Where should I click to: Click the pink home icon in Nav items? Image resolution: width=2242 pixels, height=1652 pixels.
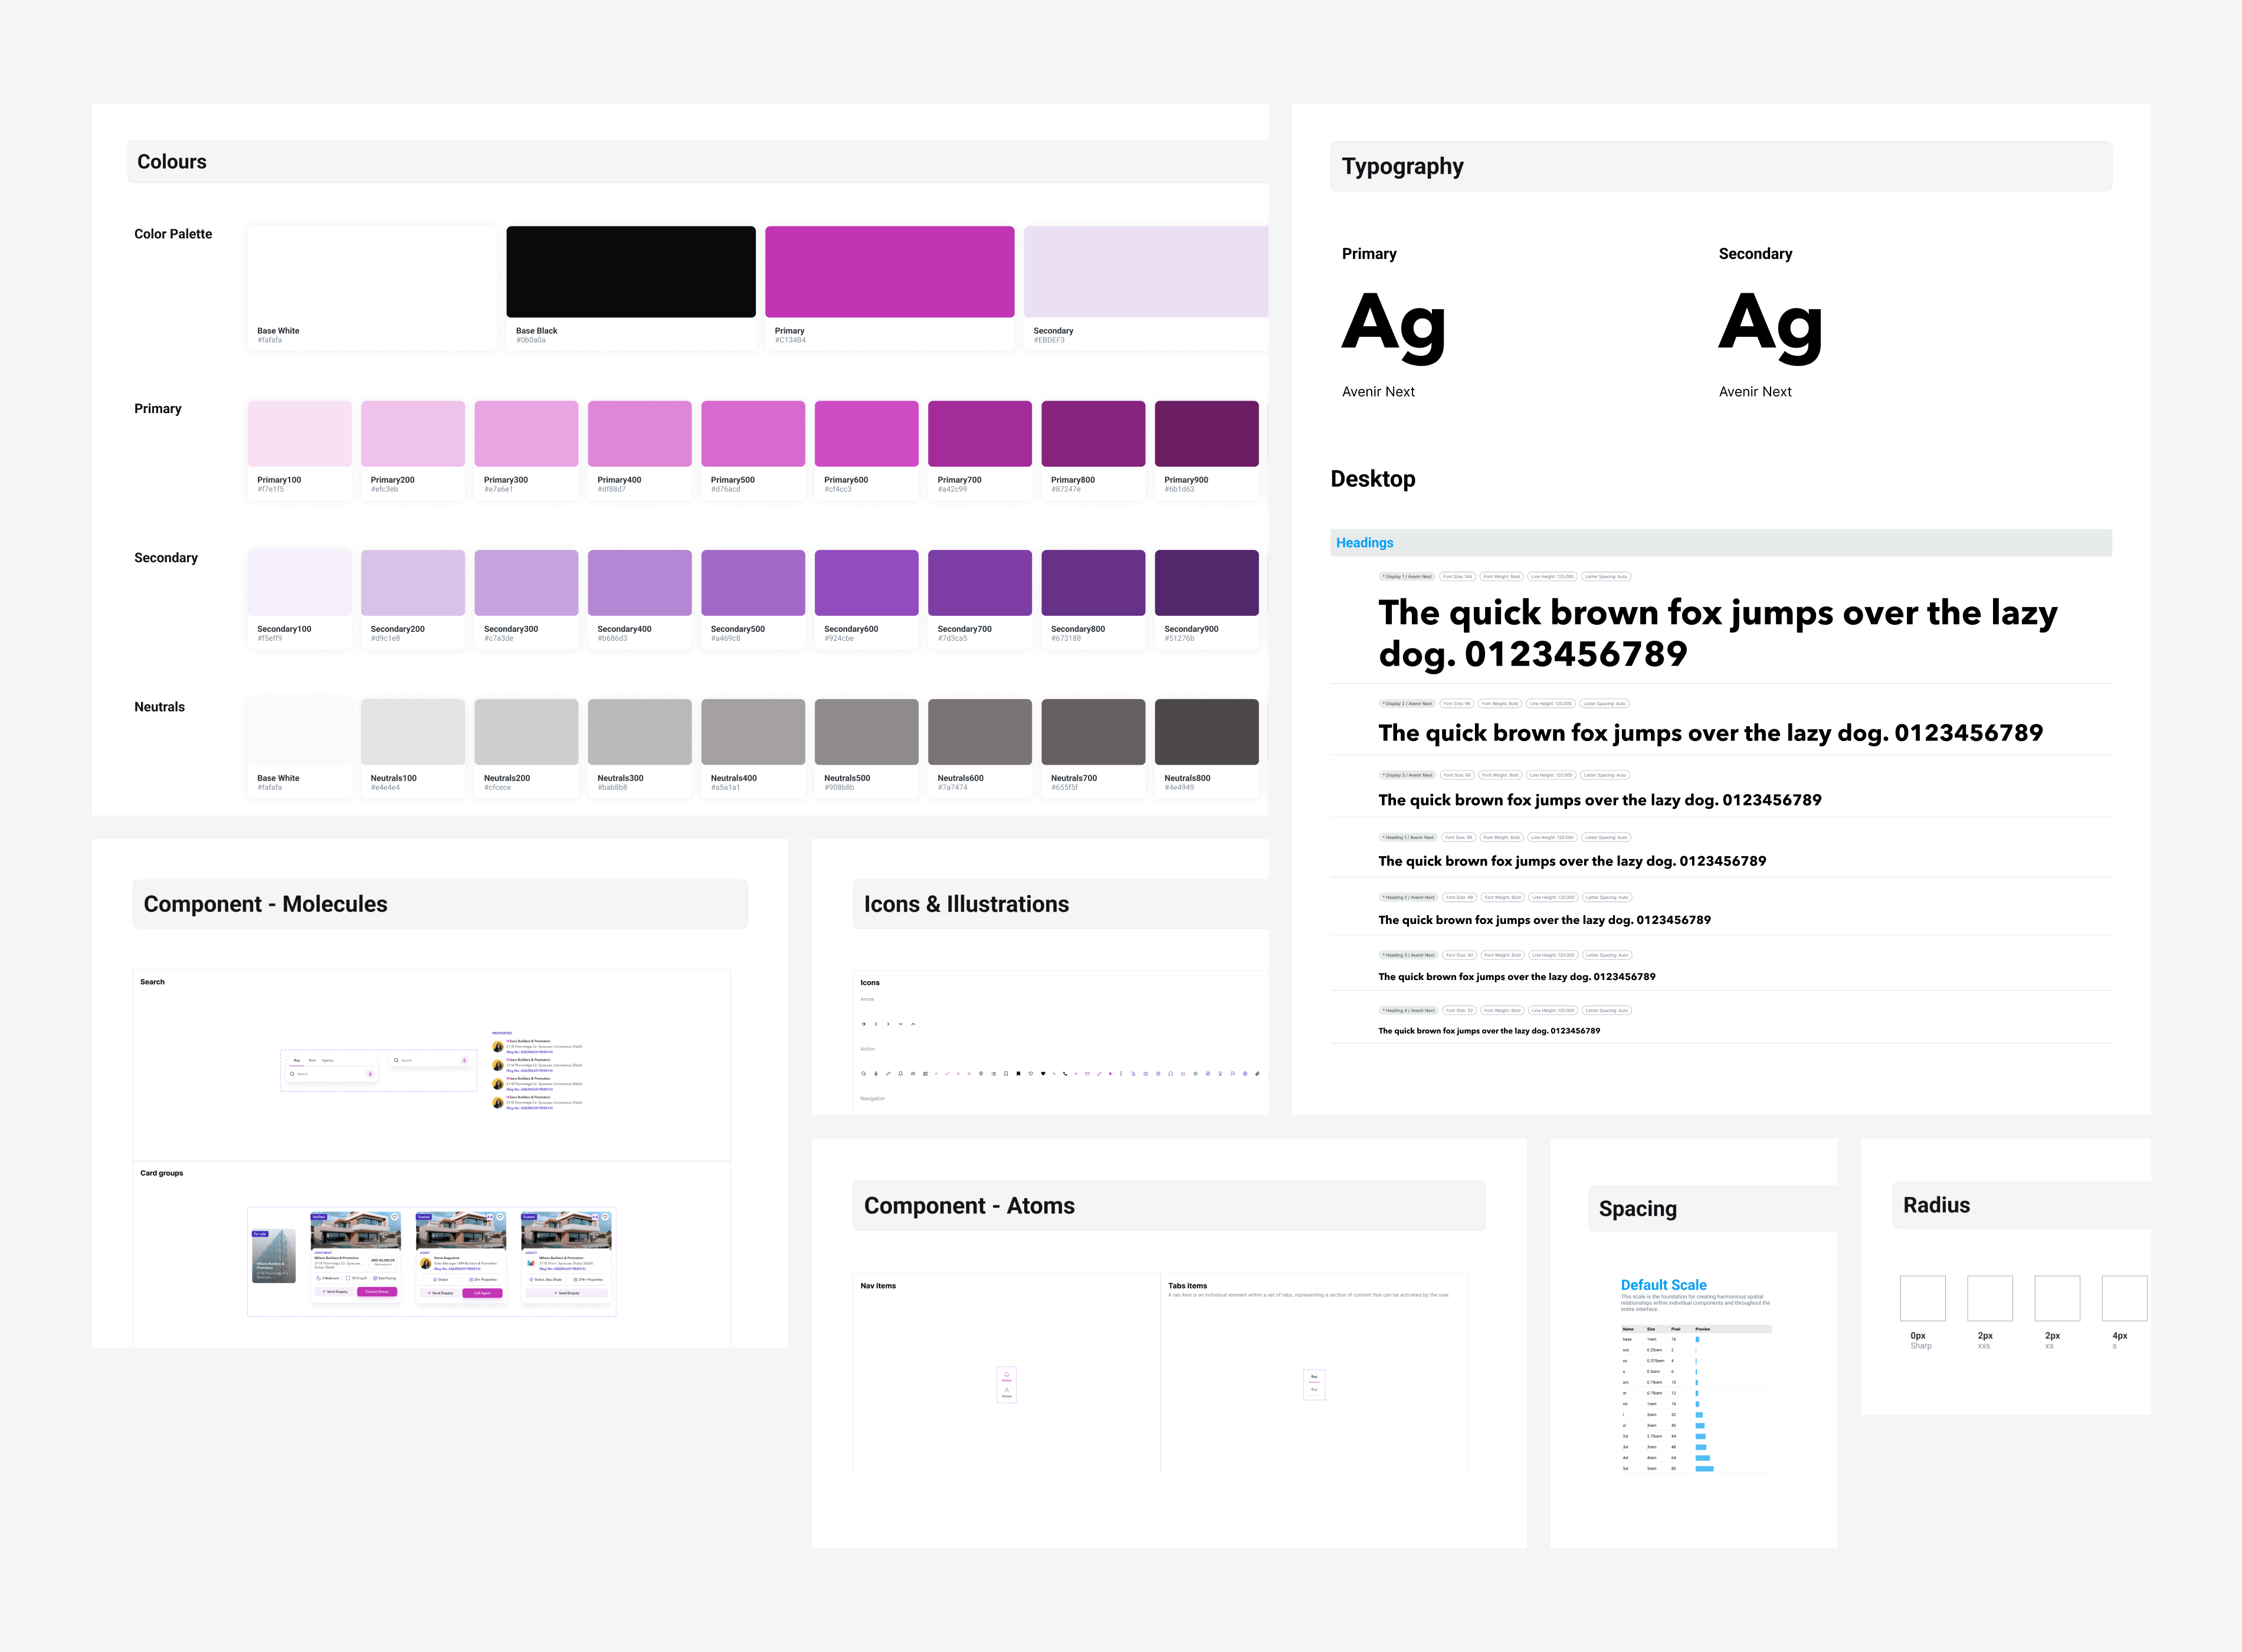[1007, 1375]
